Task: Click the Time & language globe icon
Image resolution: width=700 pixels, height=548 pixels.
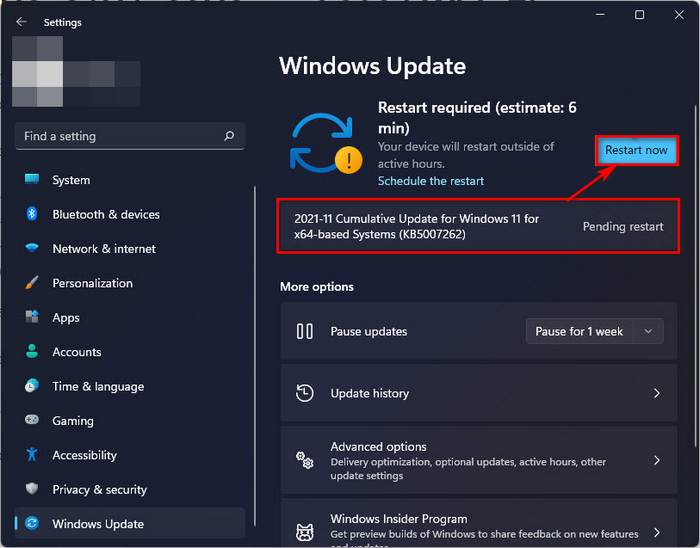Action: point(32,386)
